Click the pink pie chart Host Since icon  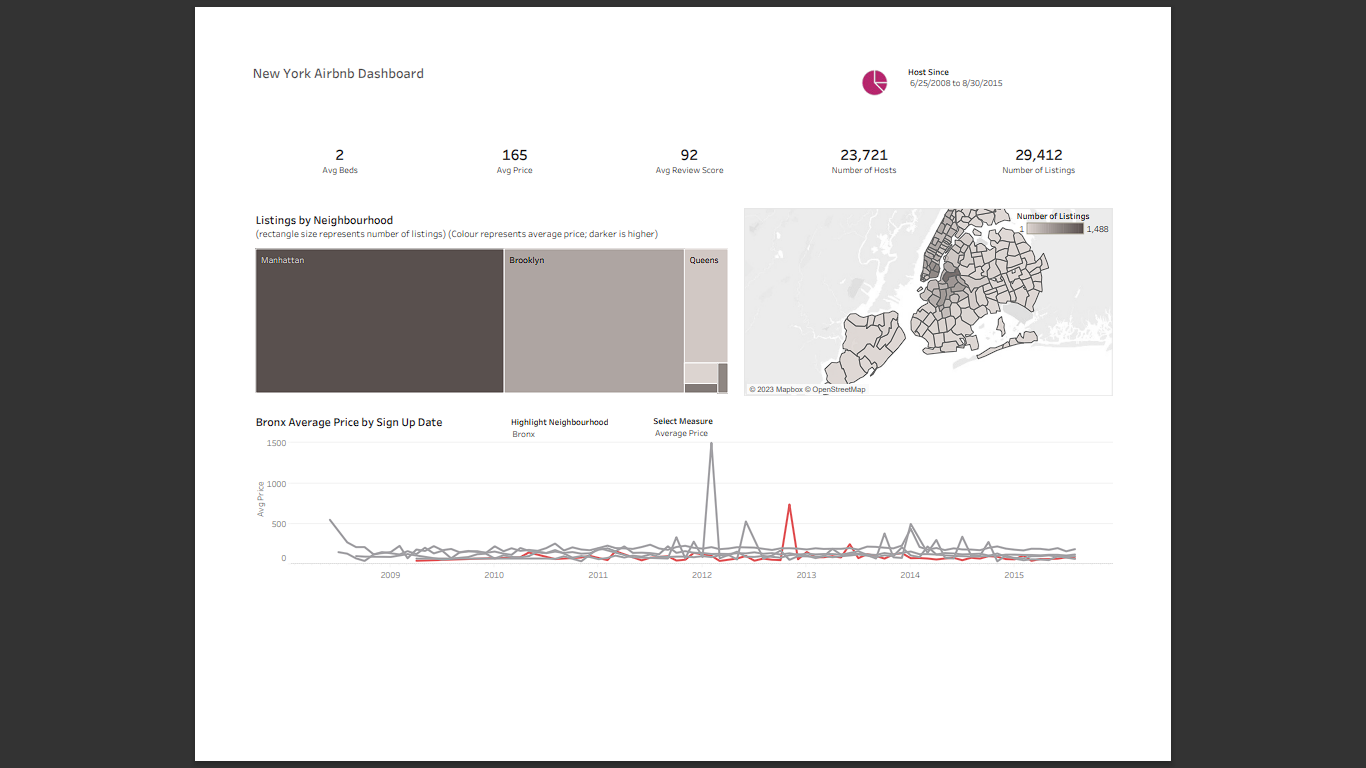pyautogui.click(x=875, y=82)
